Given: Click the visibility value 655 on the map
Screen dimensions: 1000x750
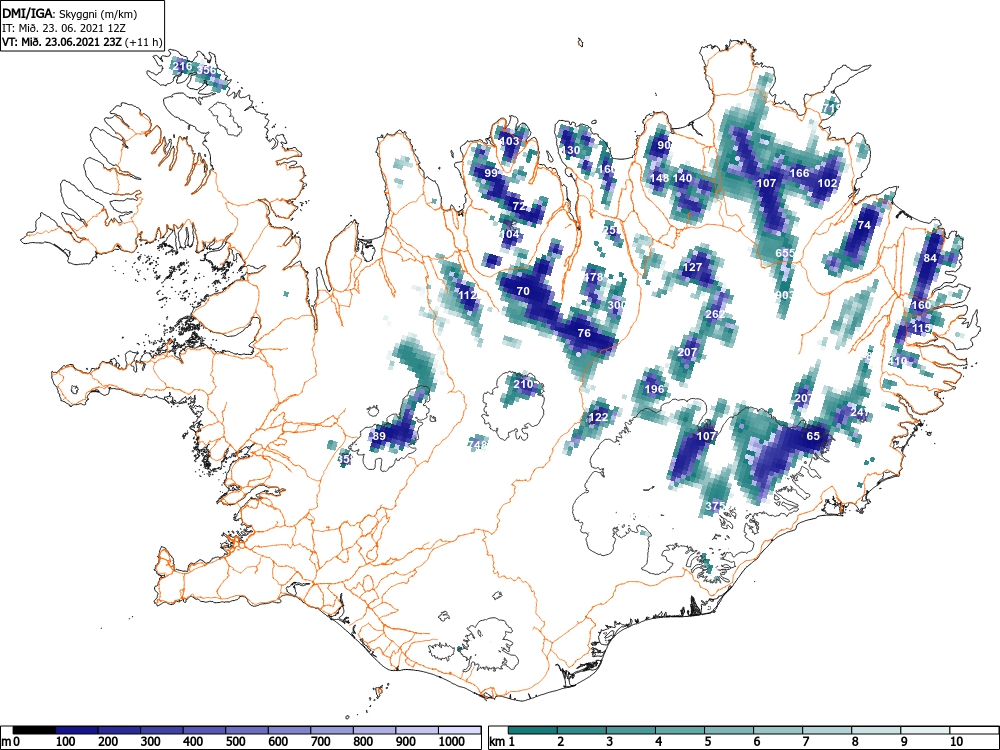Looking at the screenshot, I should coord(785,253).
